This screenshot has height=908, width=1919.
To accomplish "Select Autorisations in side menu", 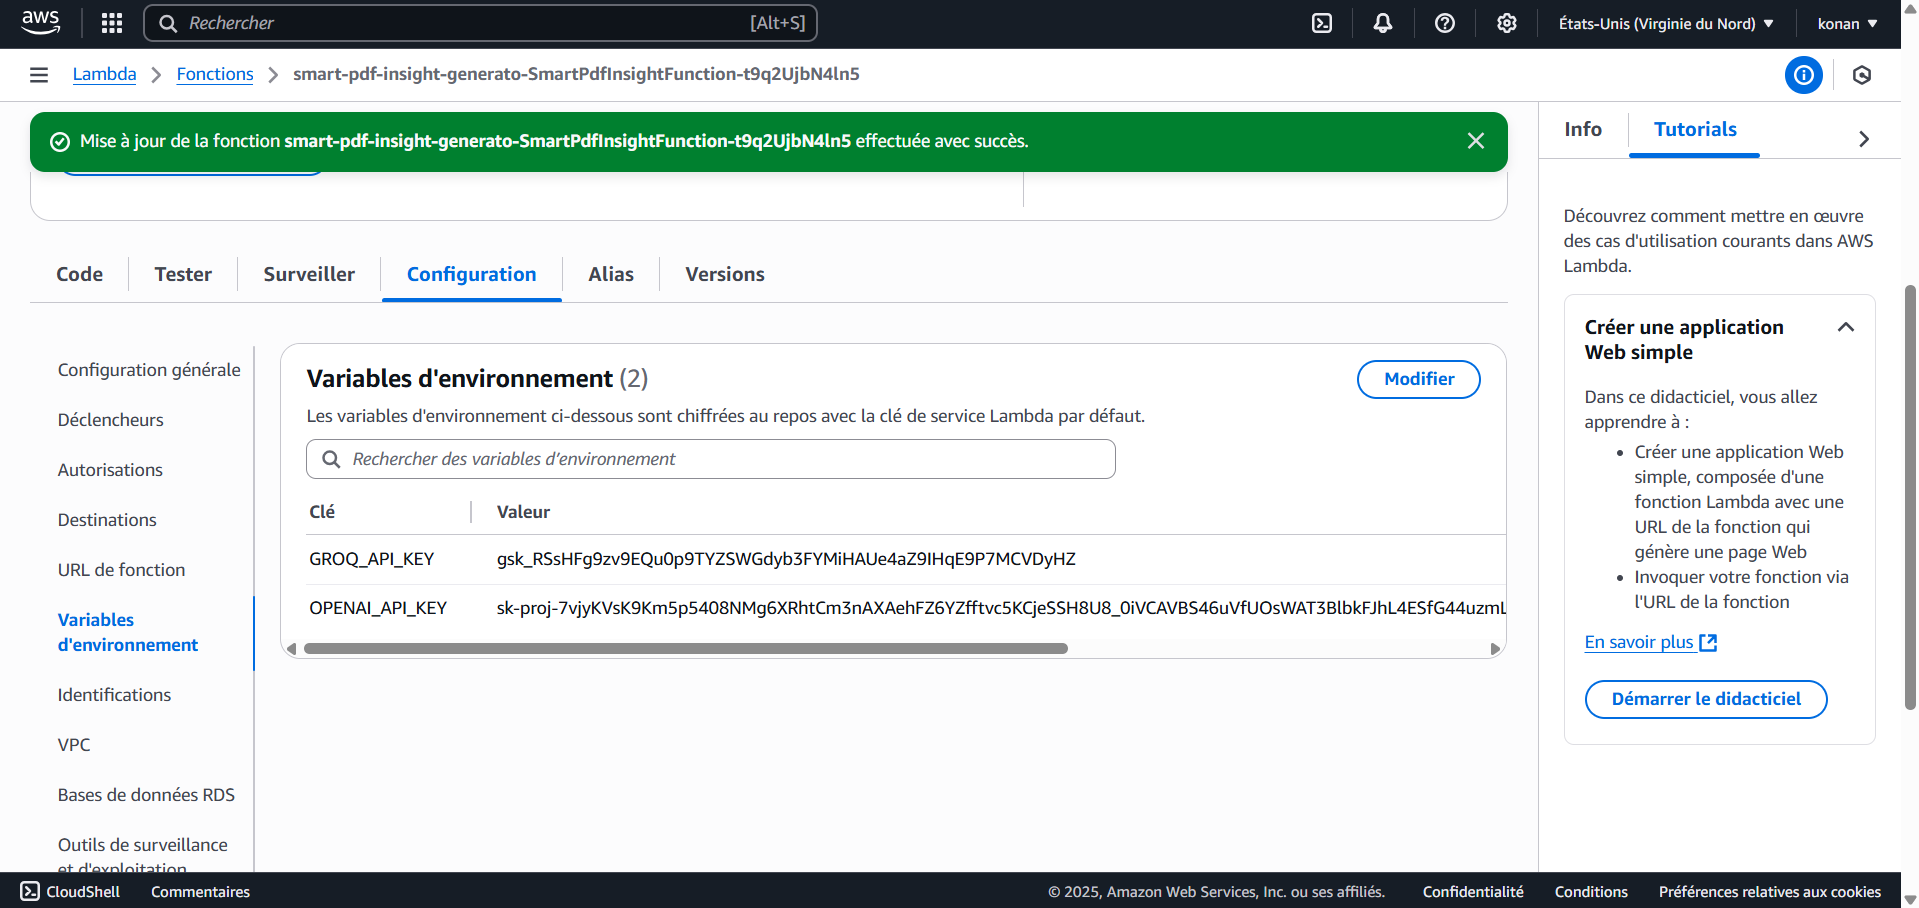I will [110, 470].
